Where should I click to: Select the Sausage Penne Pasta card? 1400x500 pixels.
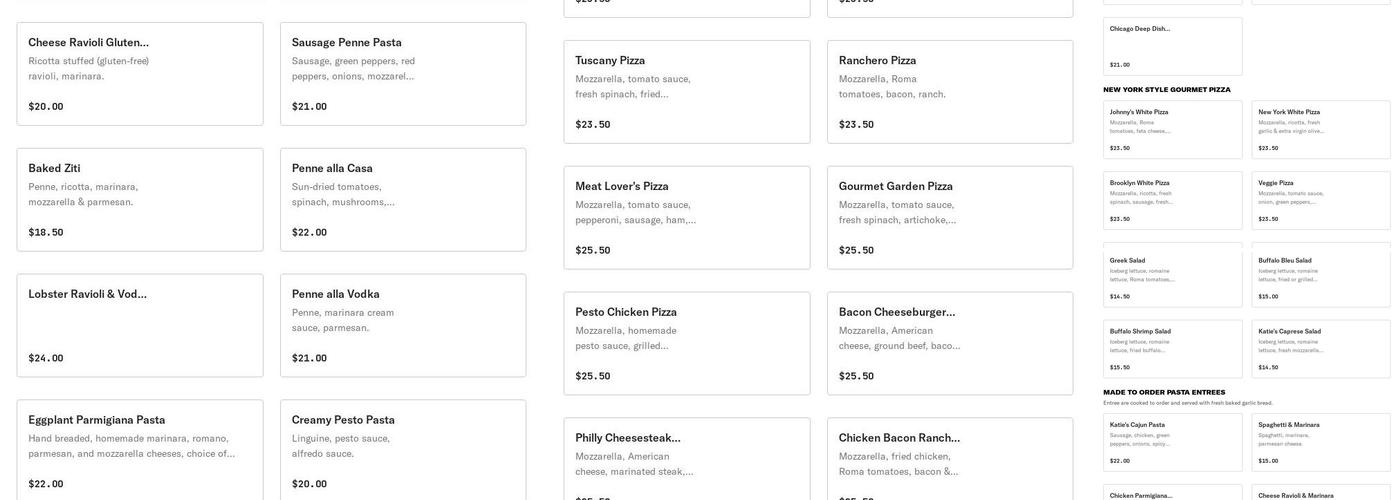click(403, 74)
